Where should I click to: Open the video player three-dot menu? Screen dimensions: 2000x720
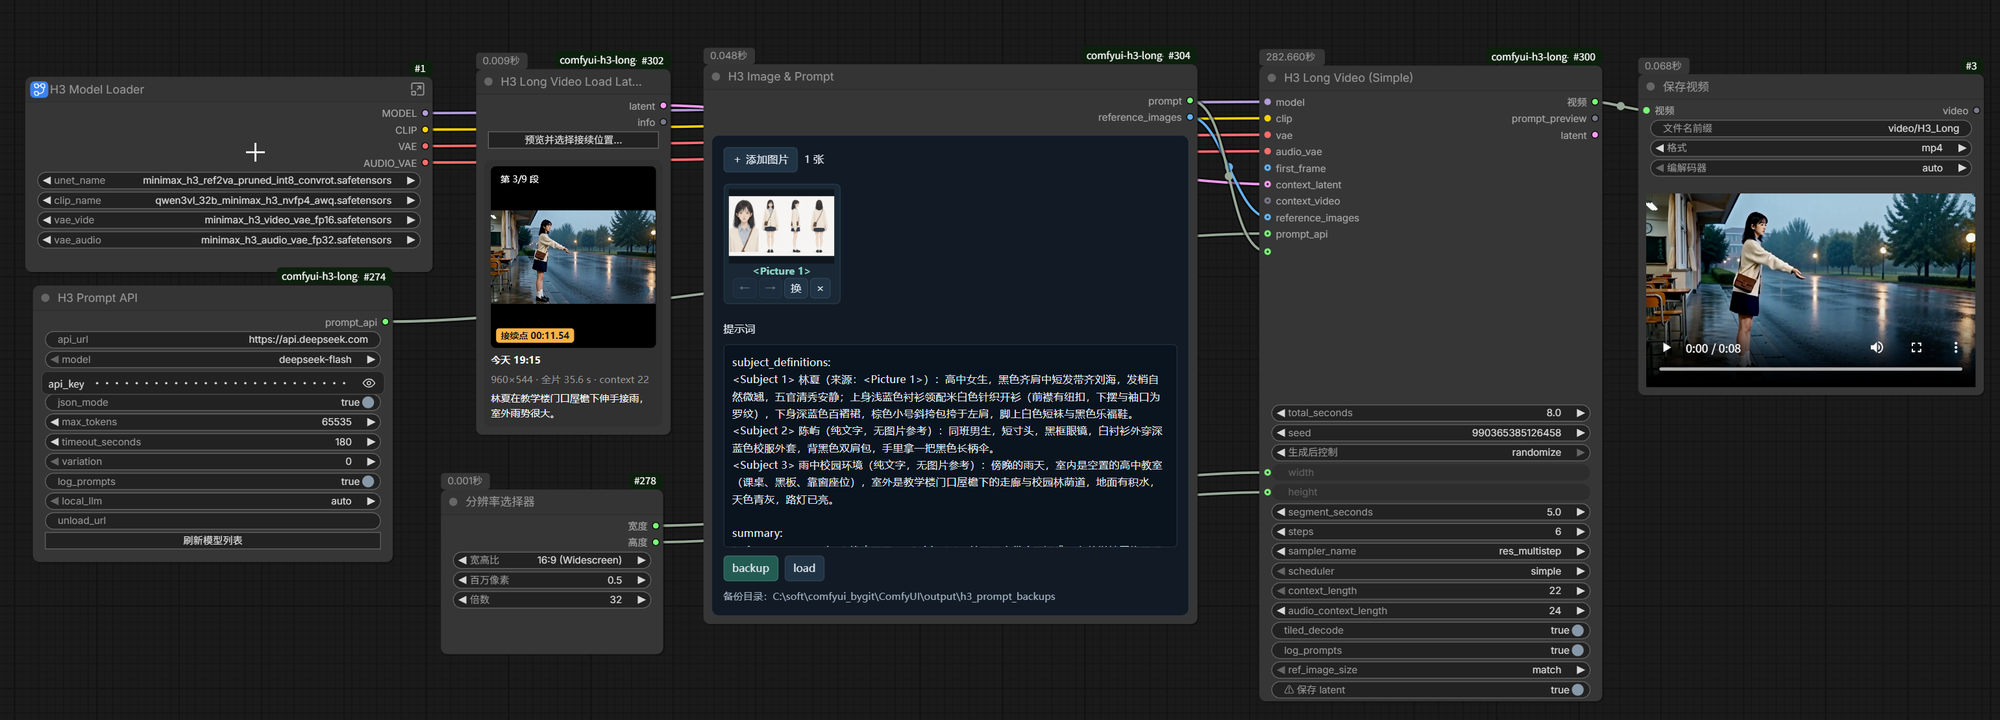coord(1955,348)
